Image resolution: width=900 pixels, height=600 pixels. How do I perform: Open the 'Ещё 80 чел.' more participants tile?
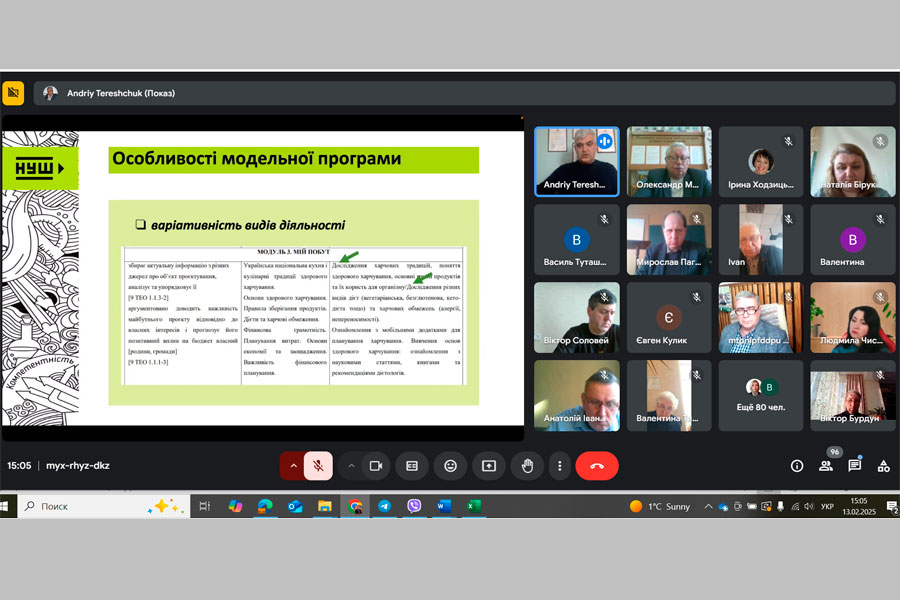tap(761, 396)
